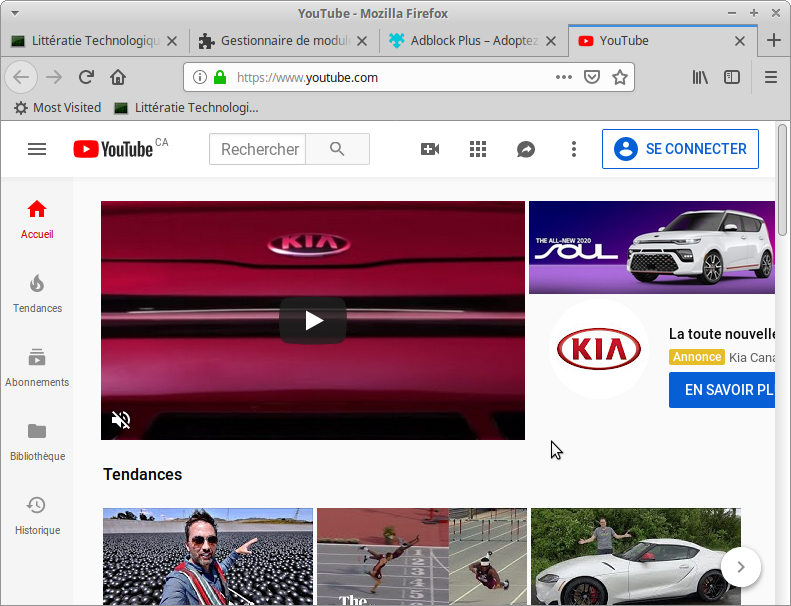The image size is (791, 606).
Task: Click the share arrow messages icon
Action: point(526,149)
